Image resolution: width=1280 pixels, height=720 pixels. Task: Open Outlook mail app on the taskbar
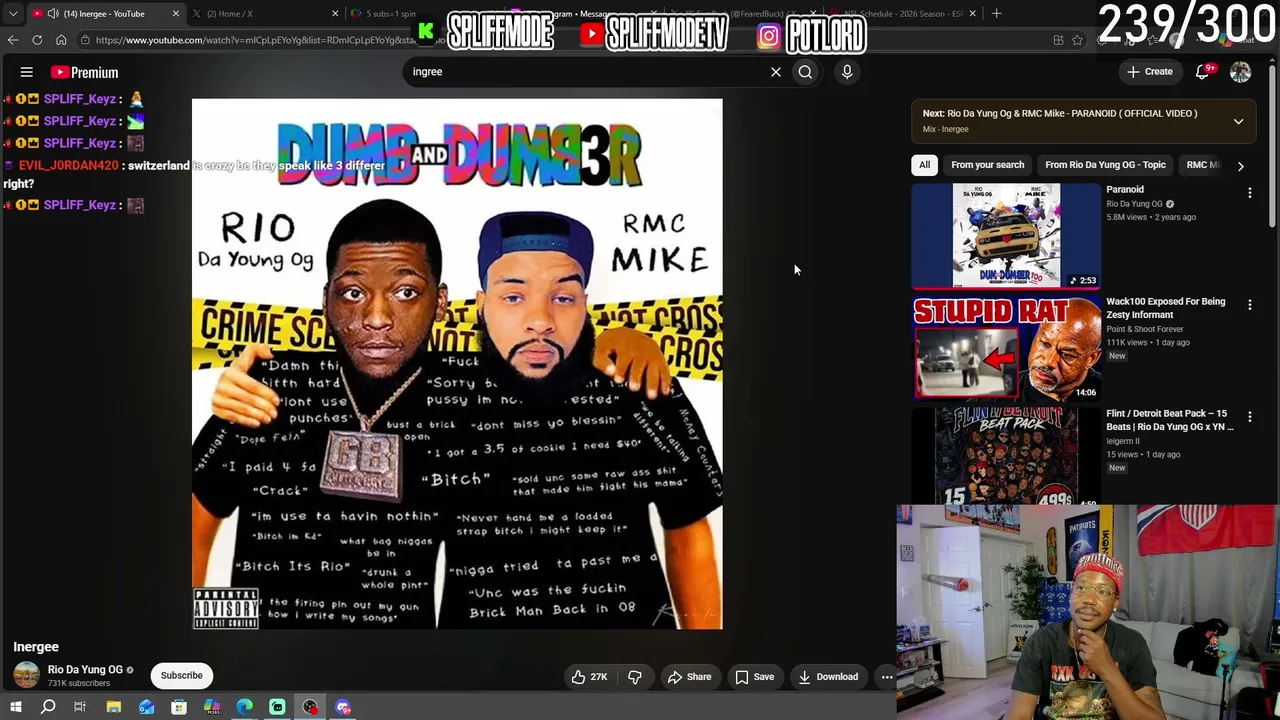click(146, 708)
